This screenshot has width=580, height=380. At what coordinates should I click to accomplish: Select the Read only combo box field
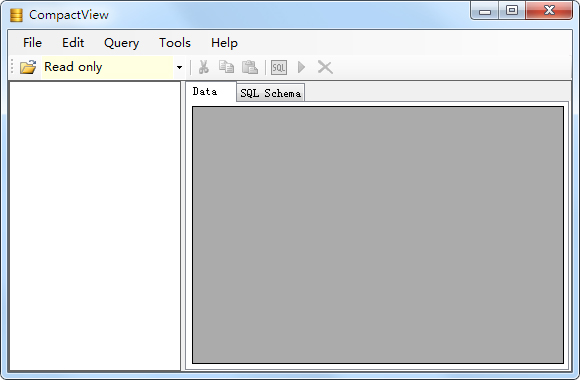click(107, 67)
